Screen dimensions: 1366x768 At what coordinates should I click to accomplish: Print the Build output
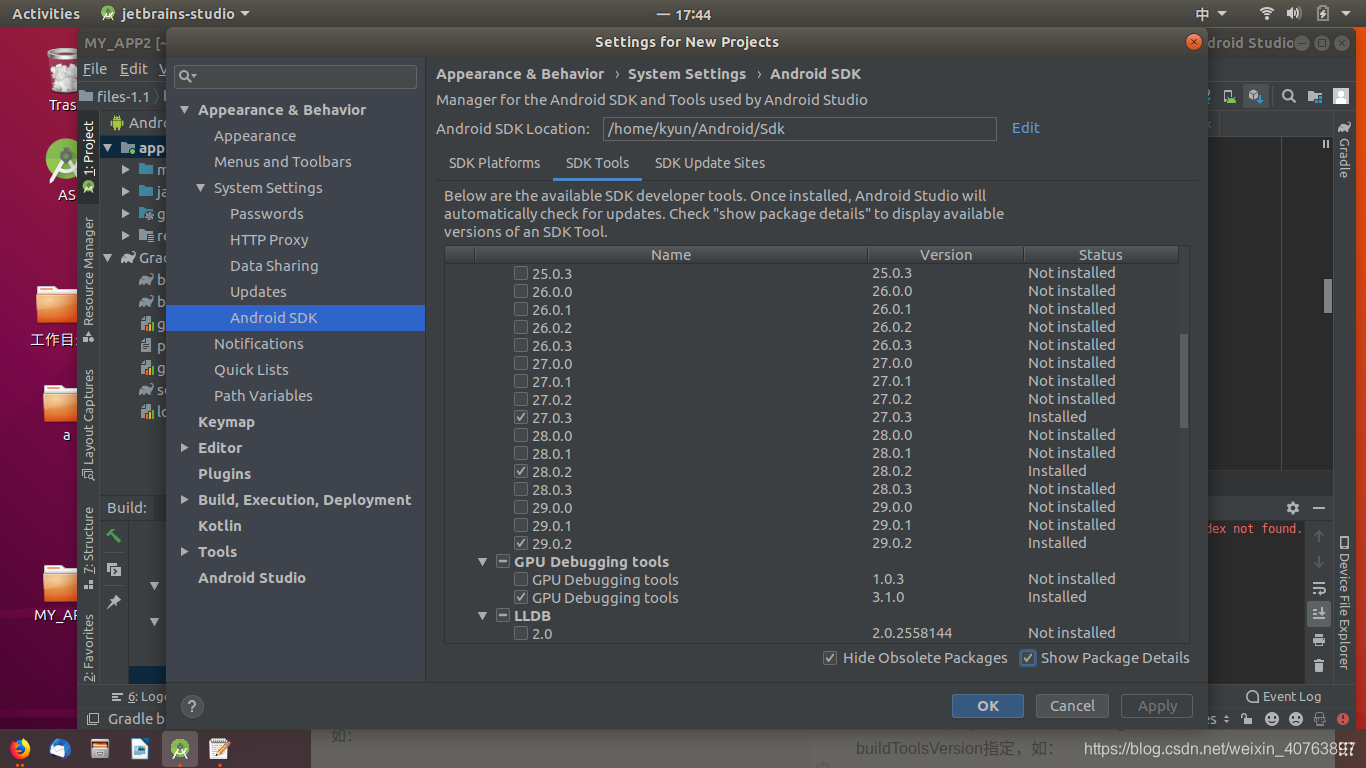click(1318, 640)
